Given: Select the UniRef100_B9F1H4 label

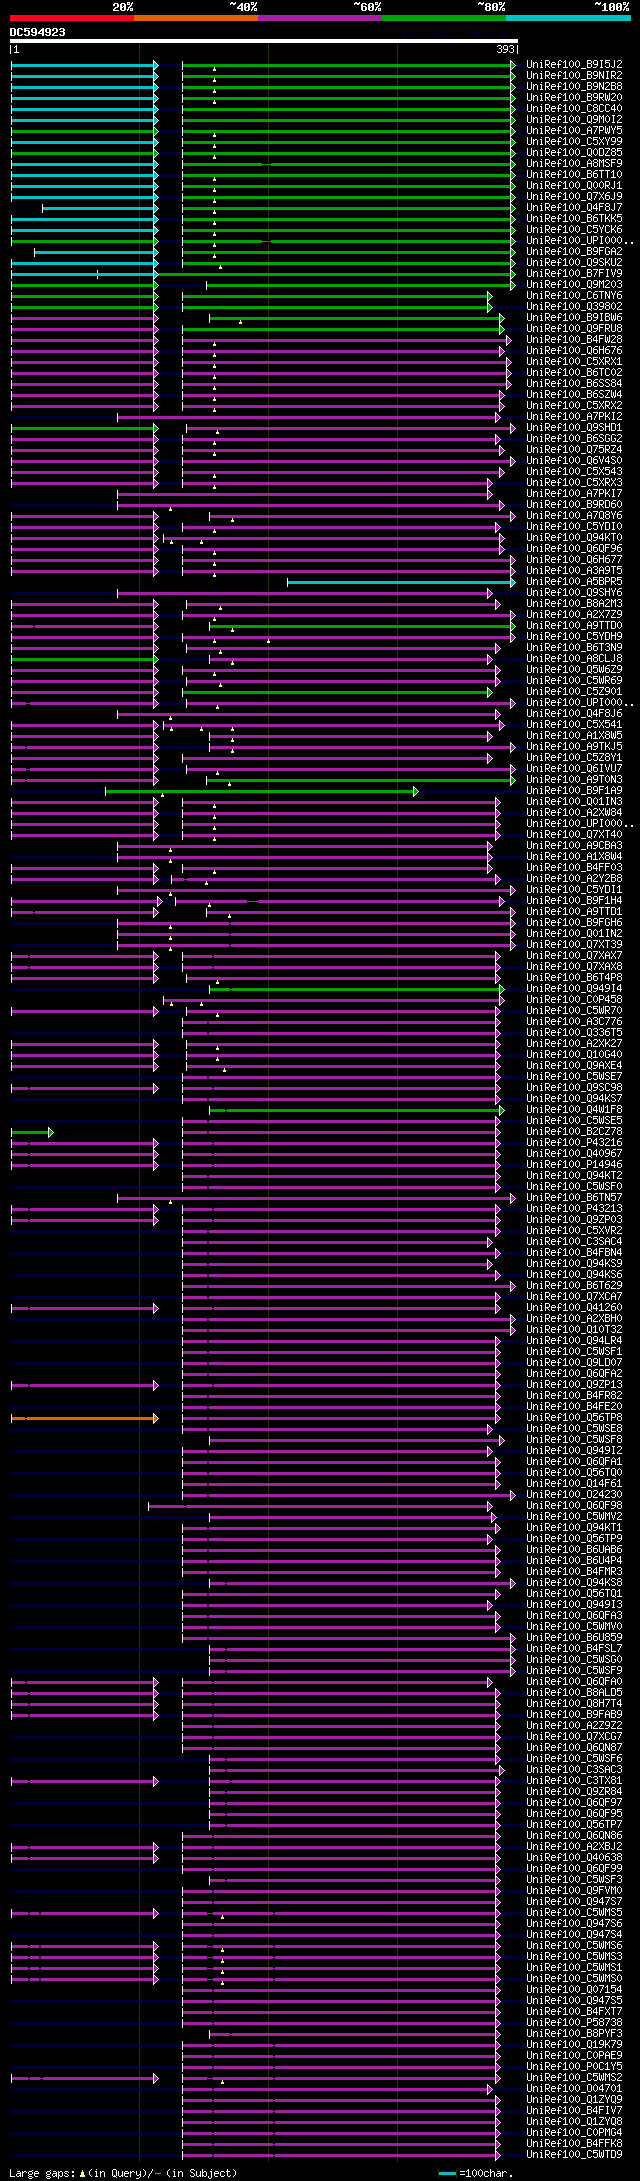Looking at the screenshot, I should (574, 900).
